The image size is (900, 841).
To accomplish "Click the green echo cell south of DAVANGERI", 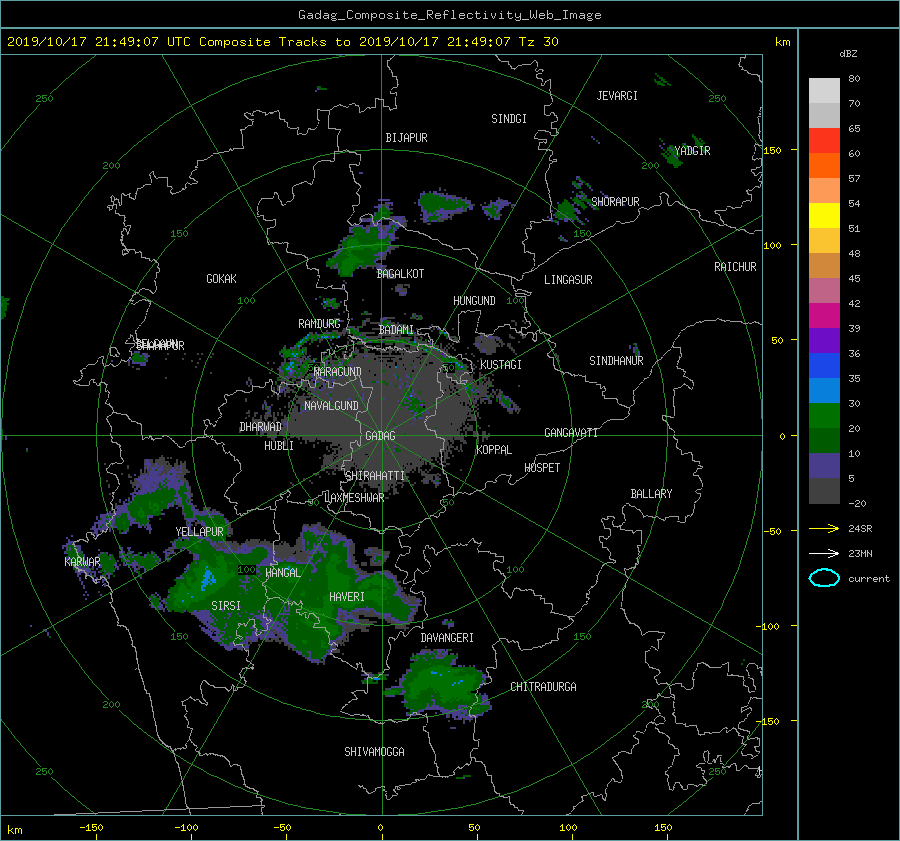I will [x=444, y=684].
